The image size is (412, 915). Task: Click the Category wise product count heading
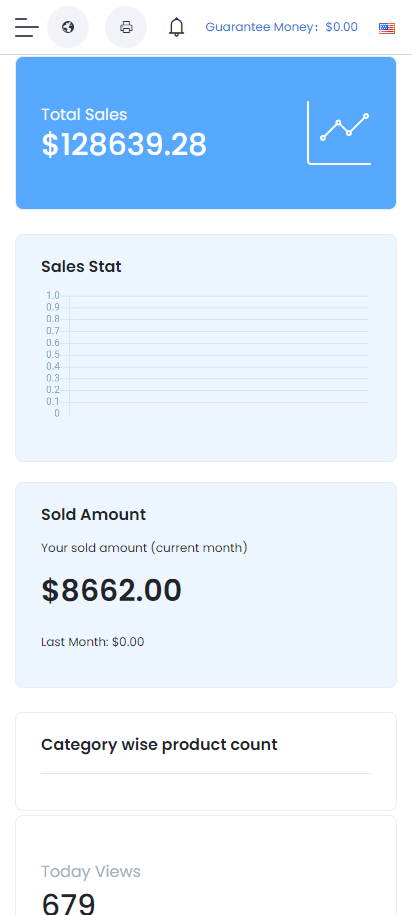tap(159, 745)
